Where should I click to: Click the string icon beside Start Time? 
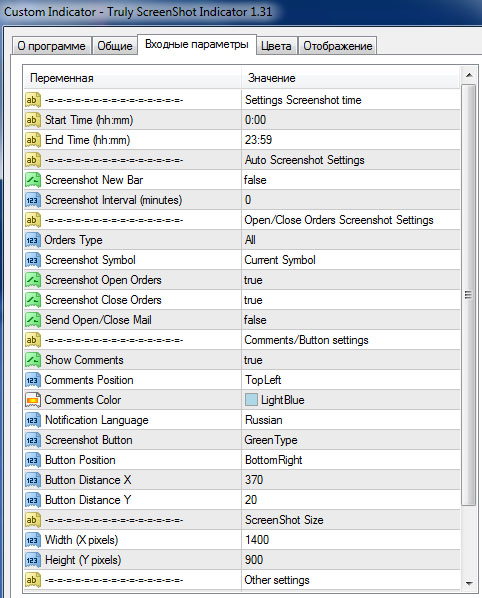click(32, 120)
